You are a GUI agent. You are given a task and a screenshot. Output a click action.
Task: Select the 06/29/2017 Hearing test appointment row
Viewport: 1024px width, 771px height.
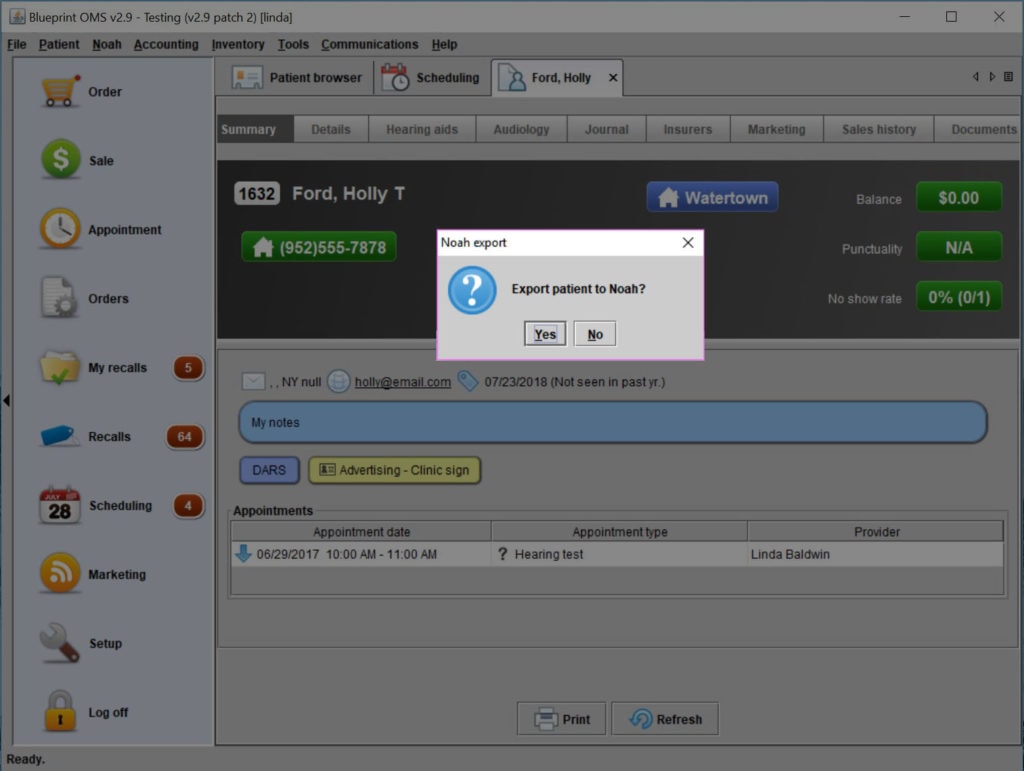coord(617,551)
